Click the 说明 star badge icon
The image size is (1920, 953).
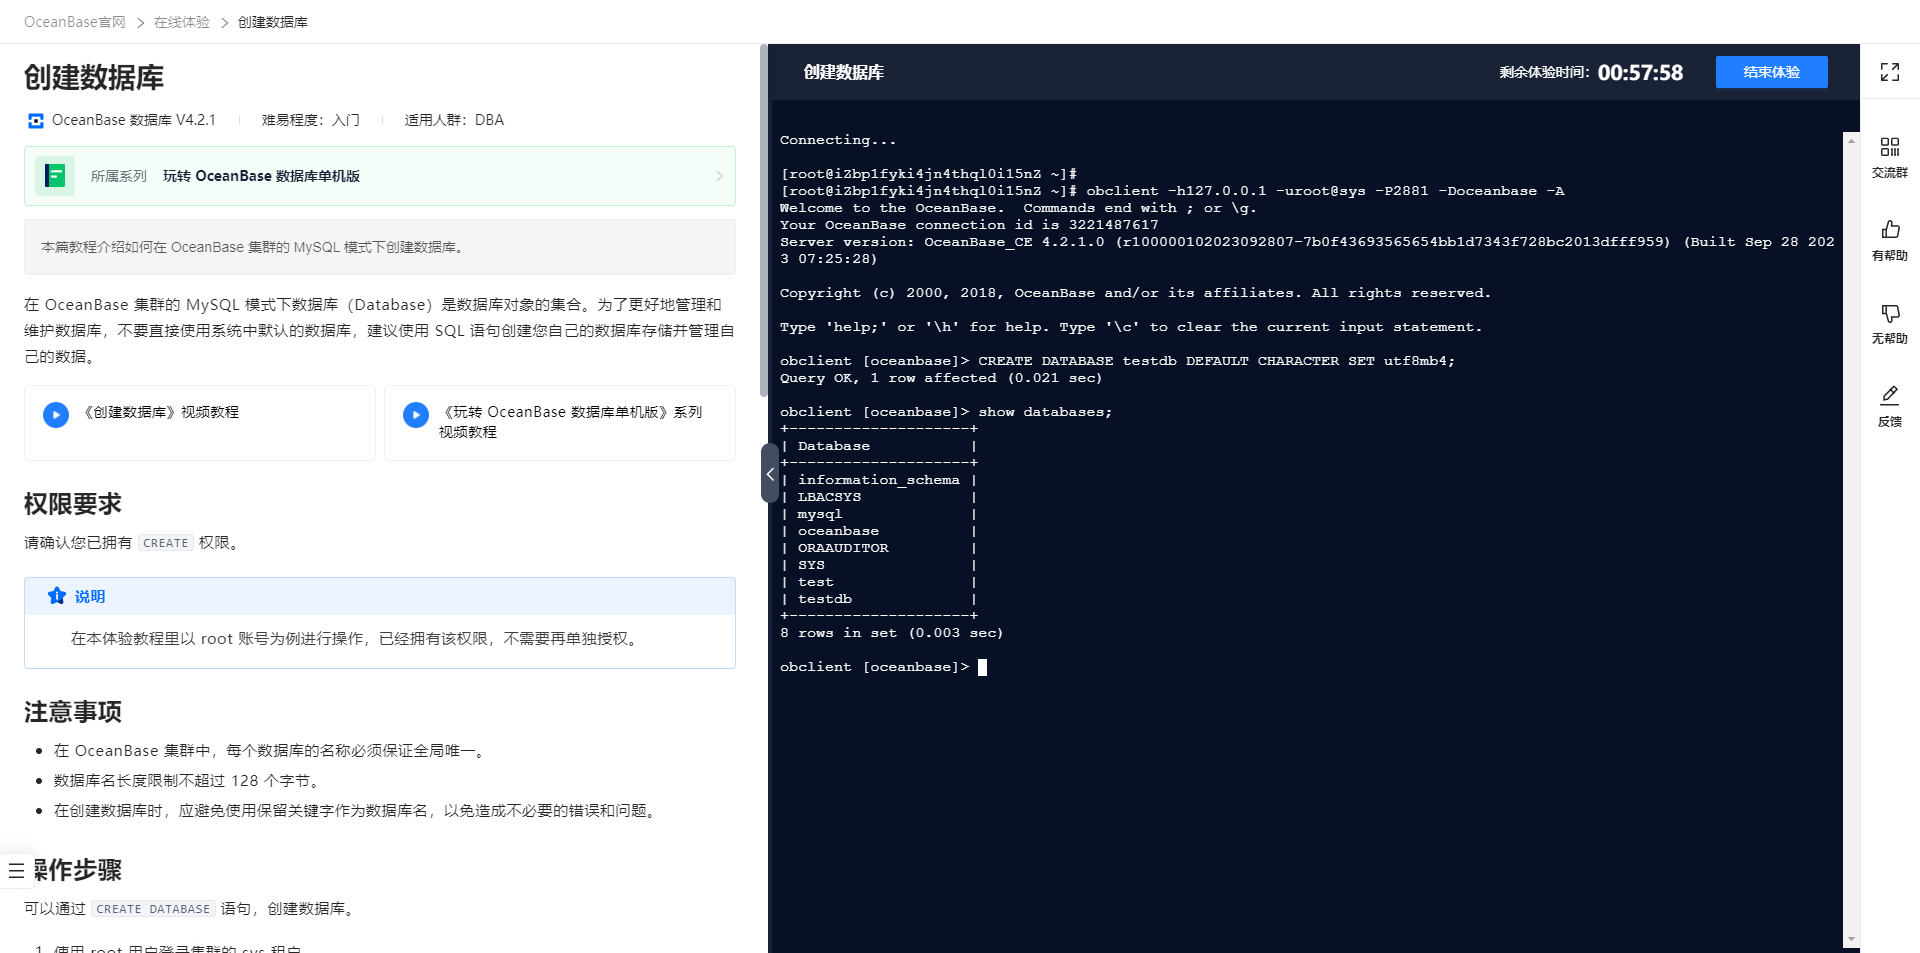57,596
